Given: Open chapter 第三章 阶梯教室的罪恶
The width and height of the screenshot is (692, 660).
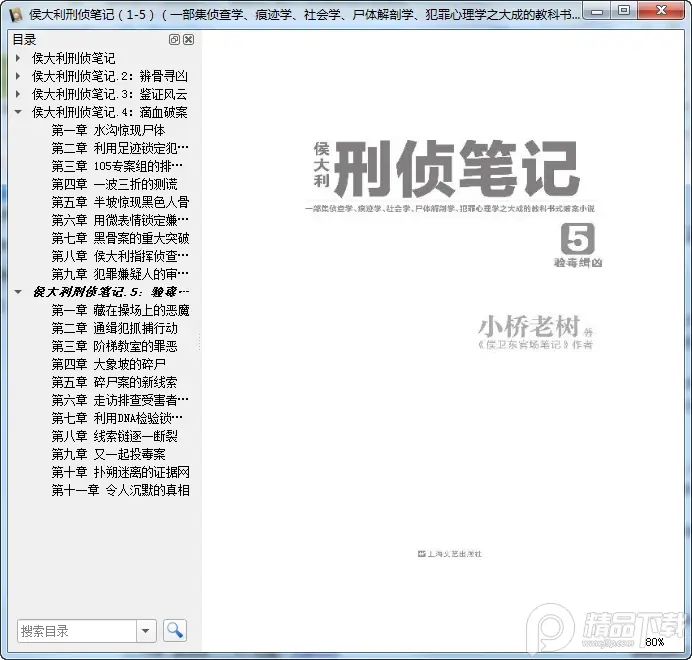Looking at the screenshot, I should 114,346.
